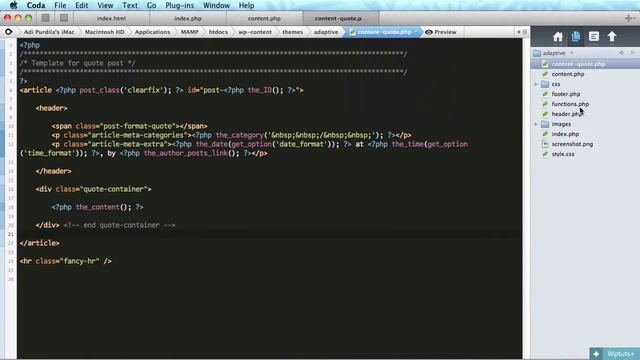Viewport: 640px width, 360px height.
Task: Click the adaptive folder icon in sidebar header
Action: (537, 53)
